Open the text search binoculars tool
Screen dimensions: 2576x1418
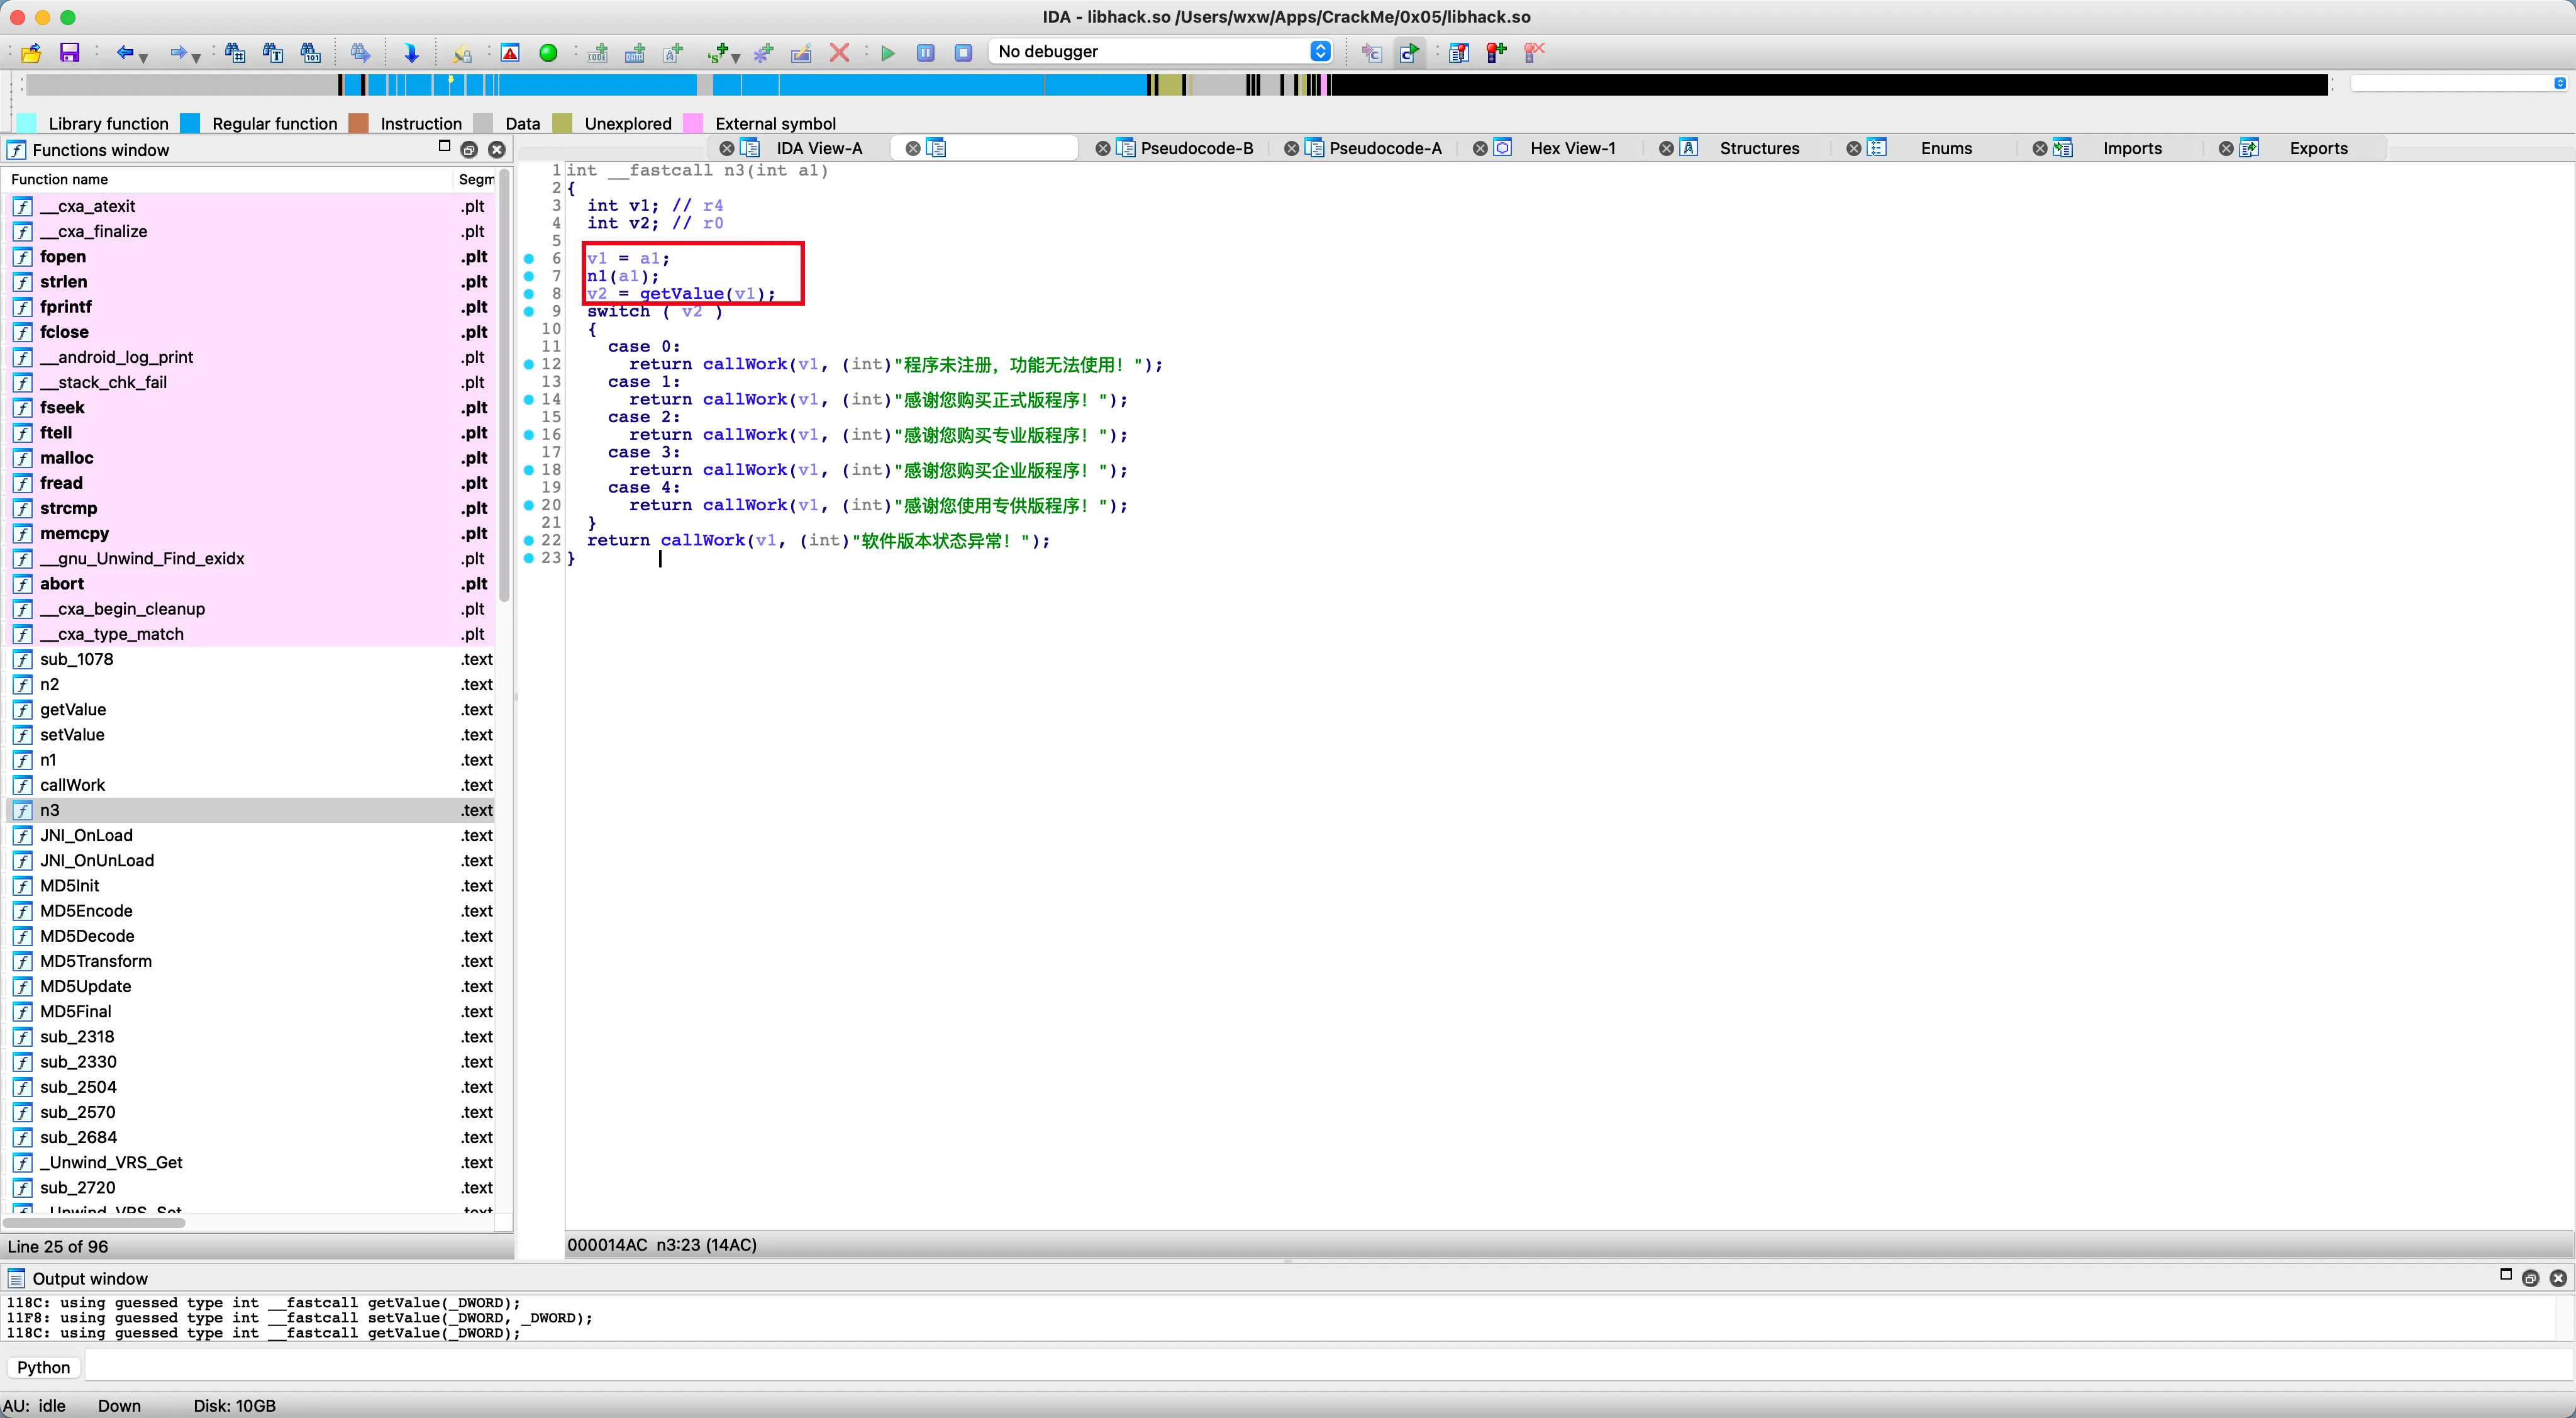click(x=273, y=52)
